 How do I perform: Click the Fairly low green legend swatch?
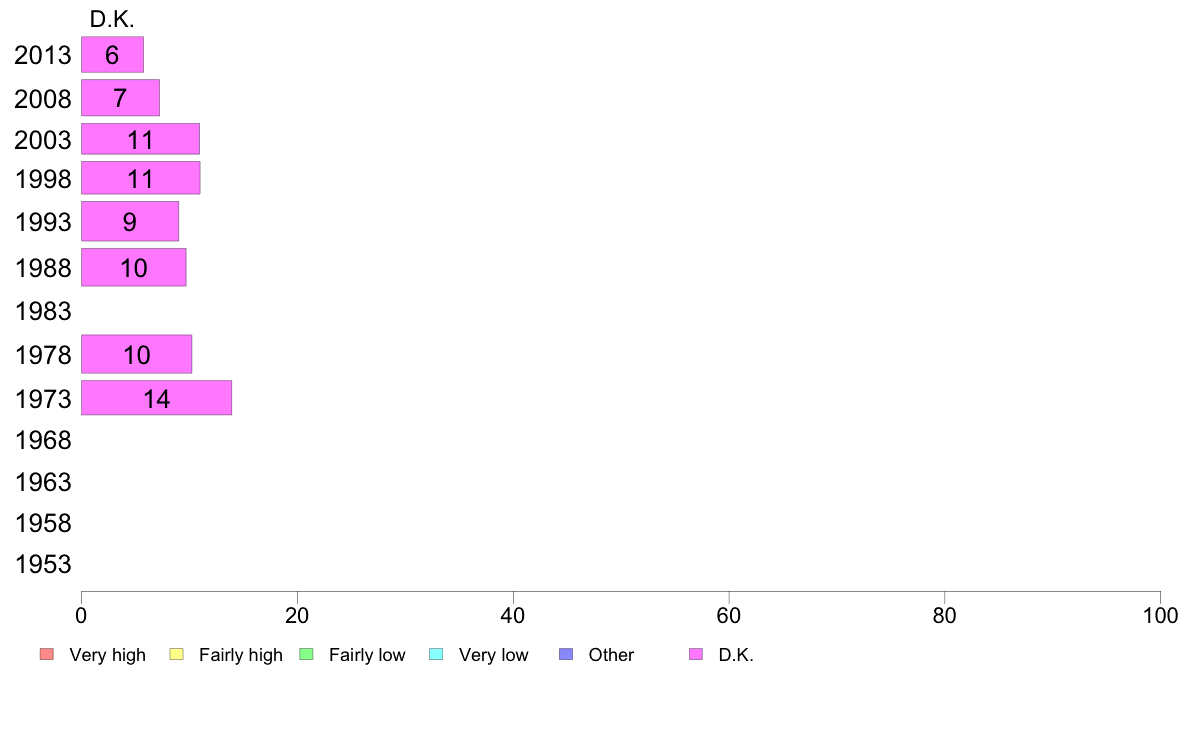coord(306,654)
